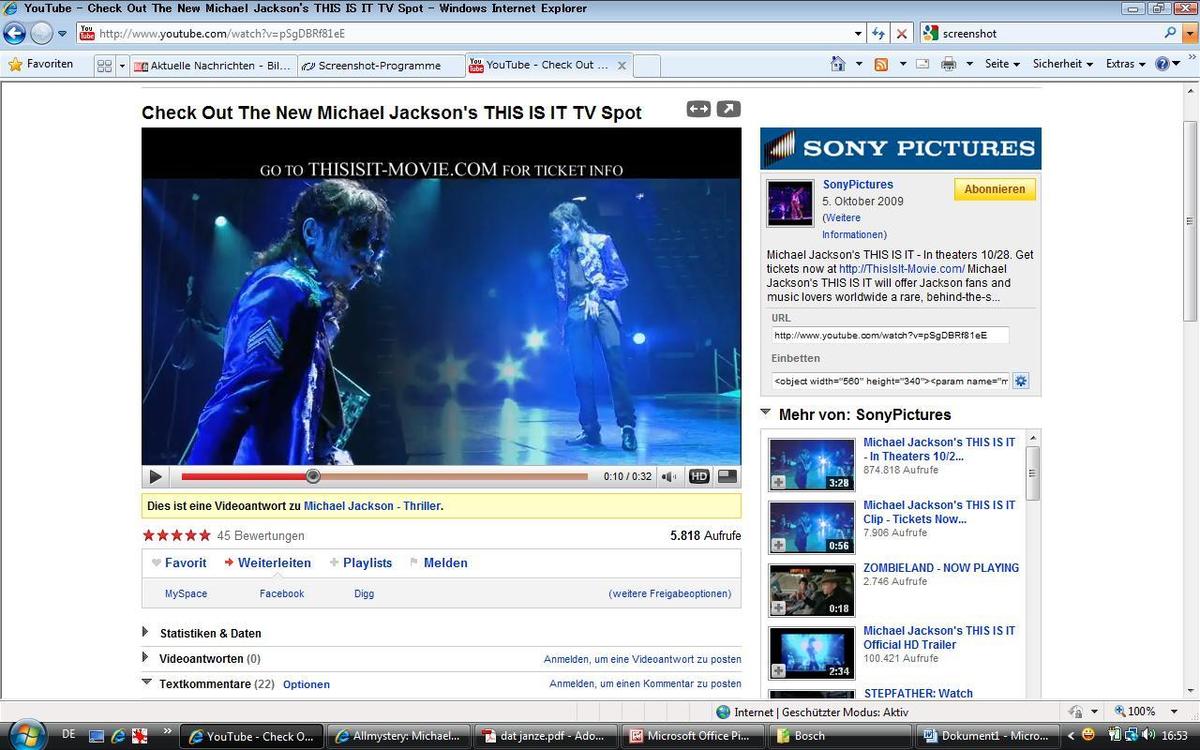Add ZOMBIELAND video to queue plus icon
1200x750 pixels.
779,608
